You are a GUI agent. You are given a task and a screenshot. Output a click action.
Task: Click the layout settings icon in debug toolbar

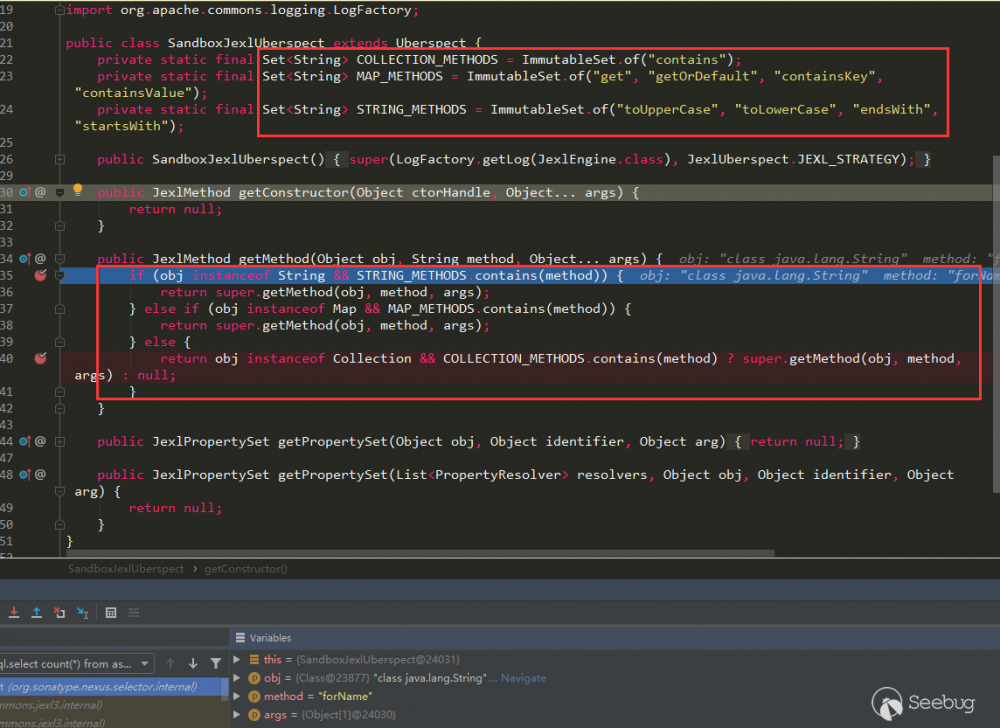[133, 612]
